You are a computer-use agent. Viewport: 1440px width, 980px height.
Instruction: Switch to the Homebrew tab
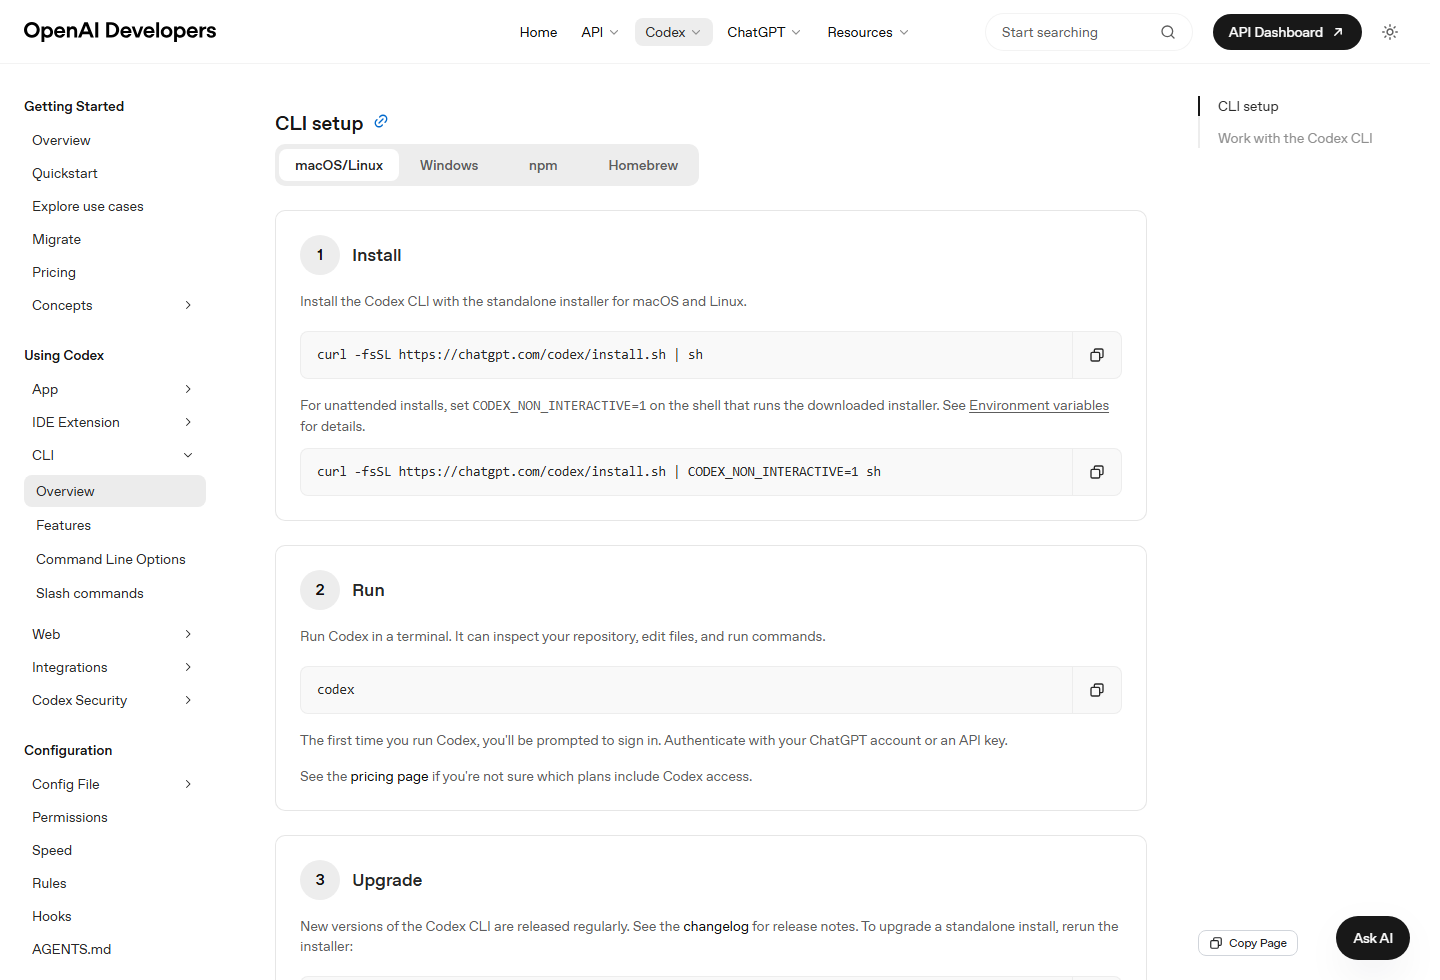coord(643,165)
